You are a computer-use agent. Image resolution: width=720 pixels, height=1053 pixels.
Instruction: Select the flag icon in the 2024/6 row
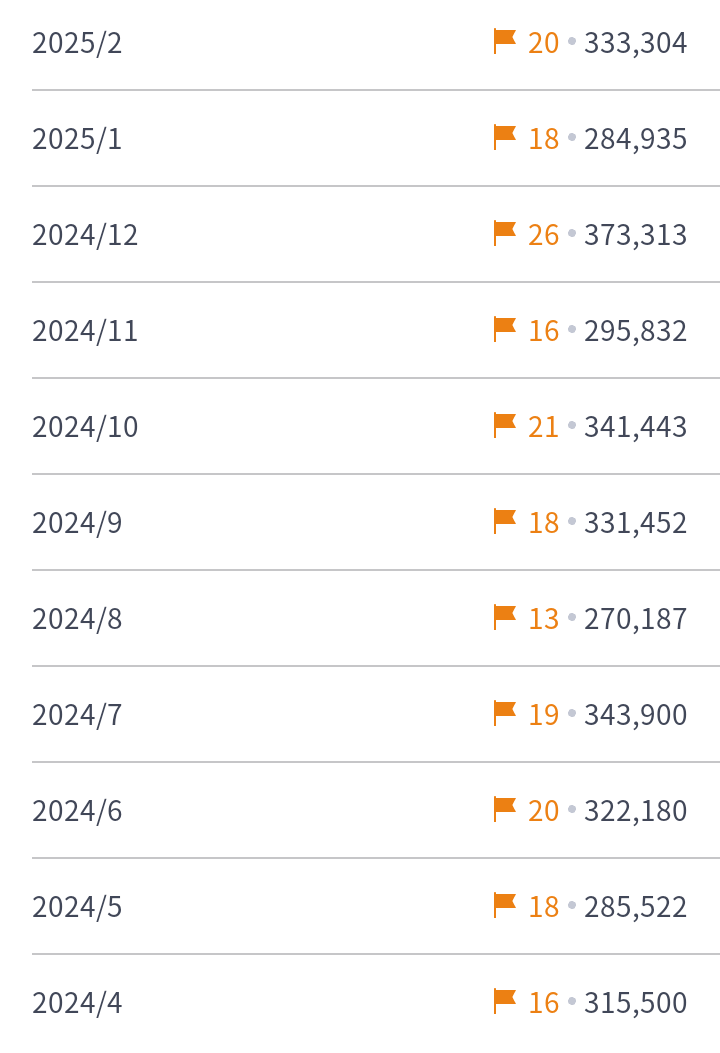(x=505, y=810)
